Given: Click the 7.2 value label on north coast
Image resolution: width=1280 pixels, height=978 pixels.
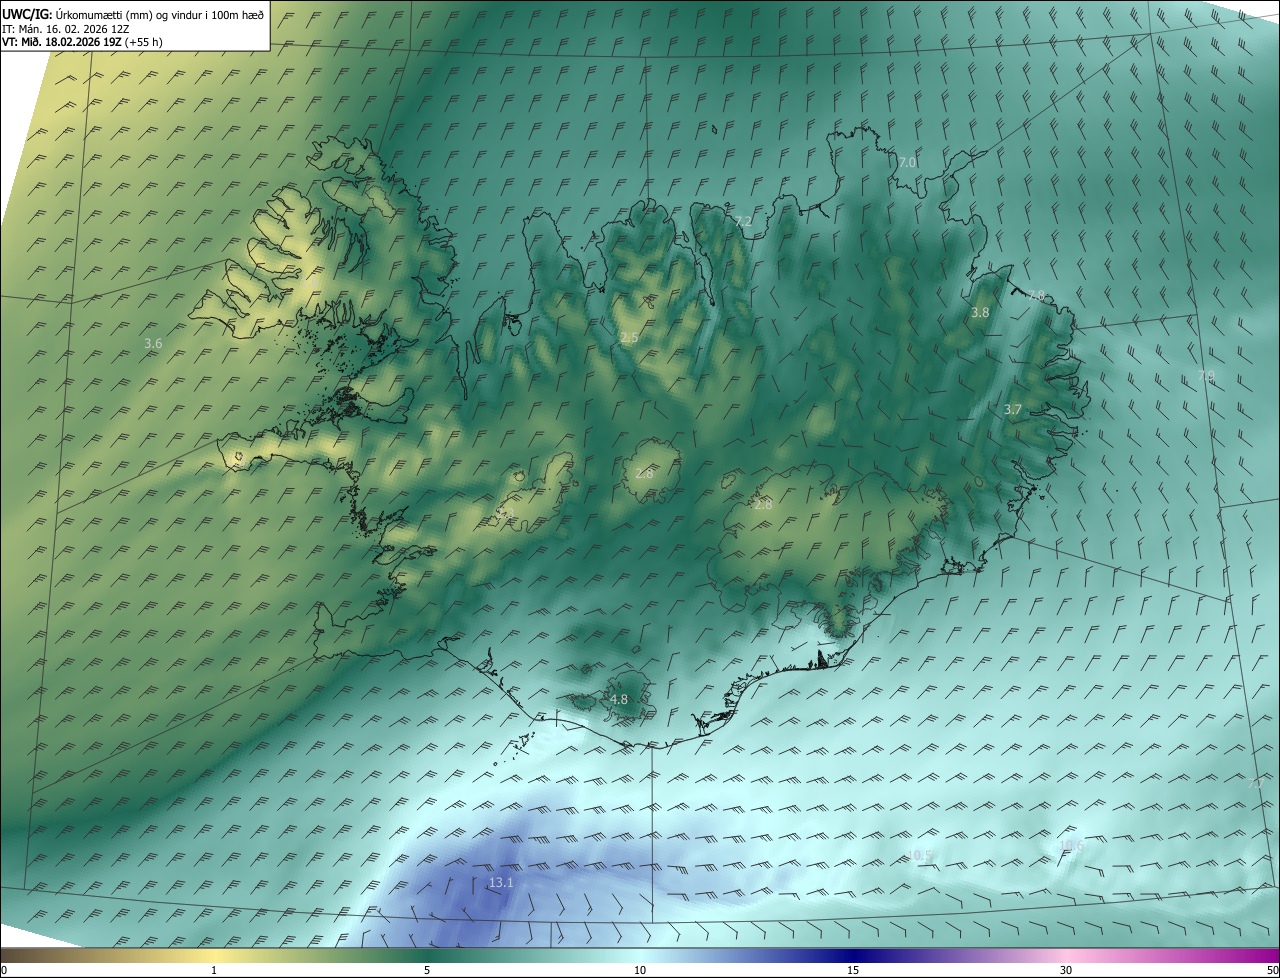Looking at the screenshot, I should [742, 222].
